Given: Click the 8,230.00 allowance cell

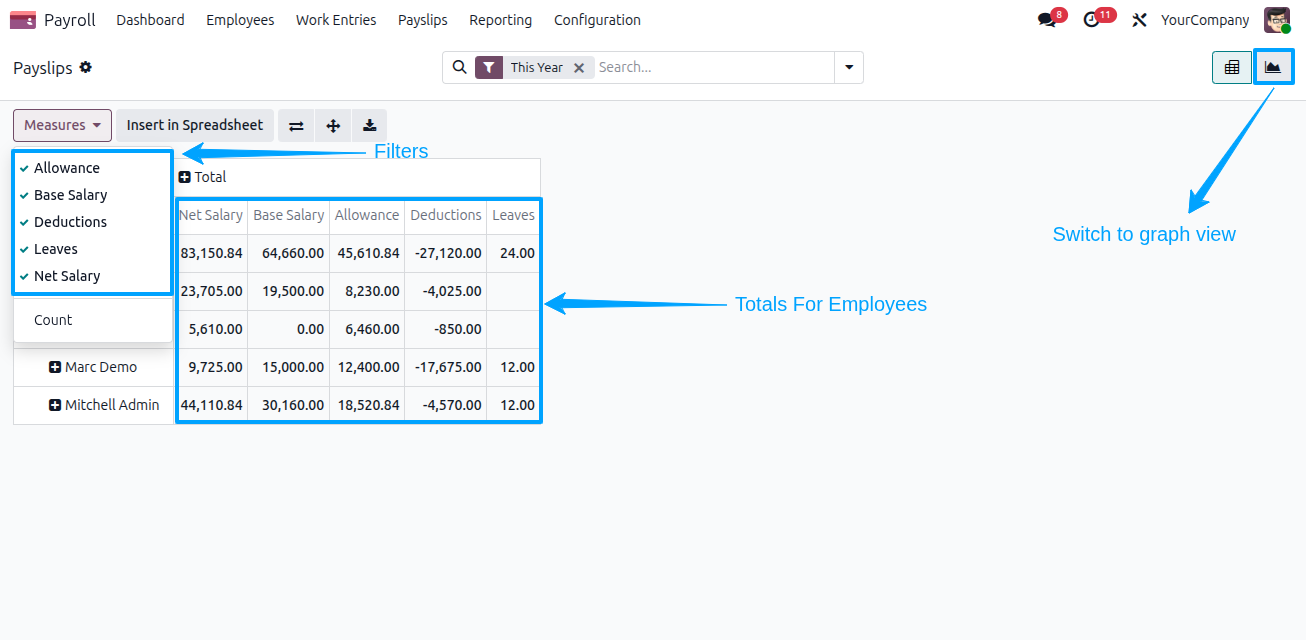Looking at the screenshot, I should [367, 291].
